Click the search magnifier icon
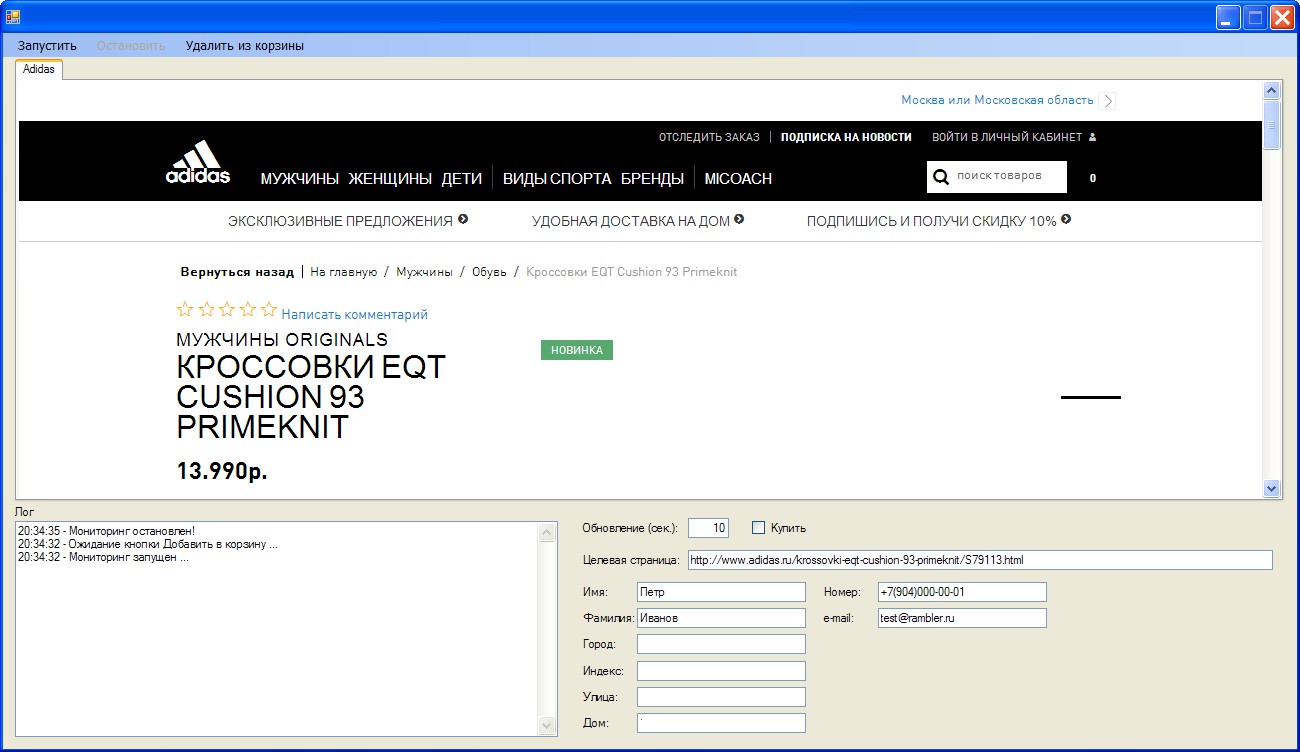This screenshot has width=1300, height=752. pos(941,178)
